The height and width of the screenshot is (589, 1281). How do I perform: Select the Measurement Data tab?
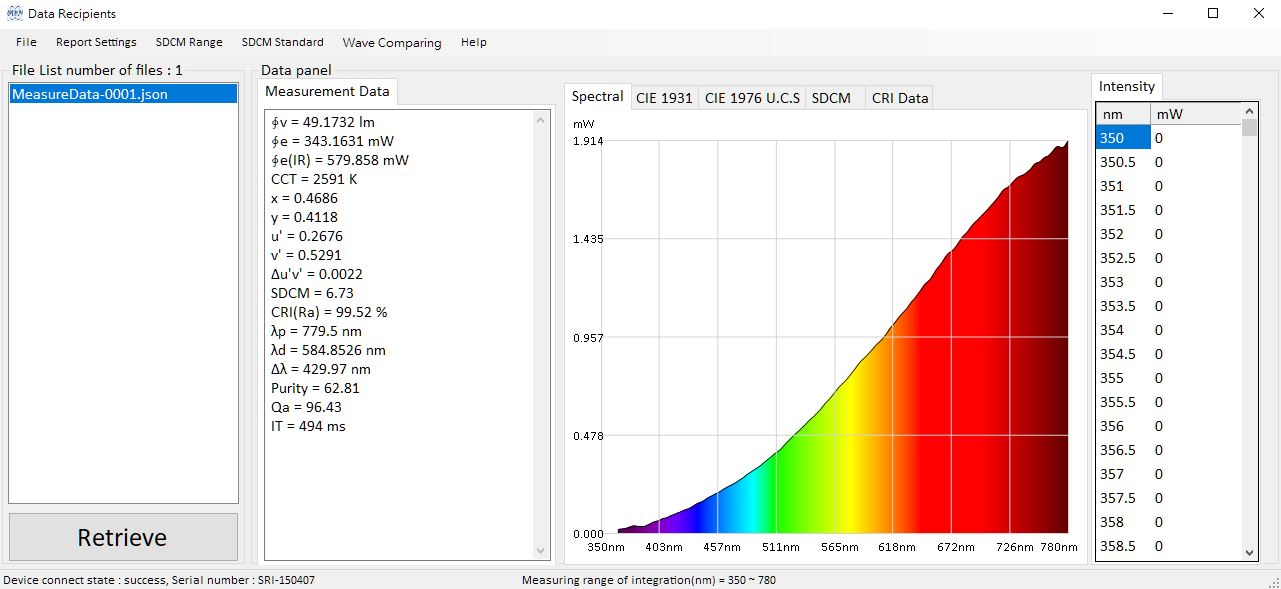click(x=327, y=91)
